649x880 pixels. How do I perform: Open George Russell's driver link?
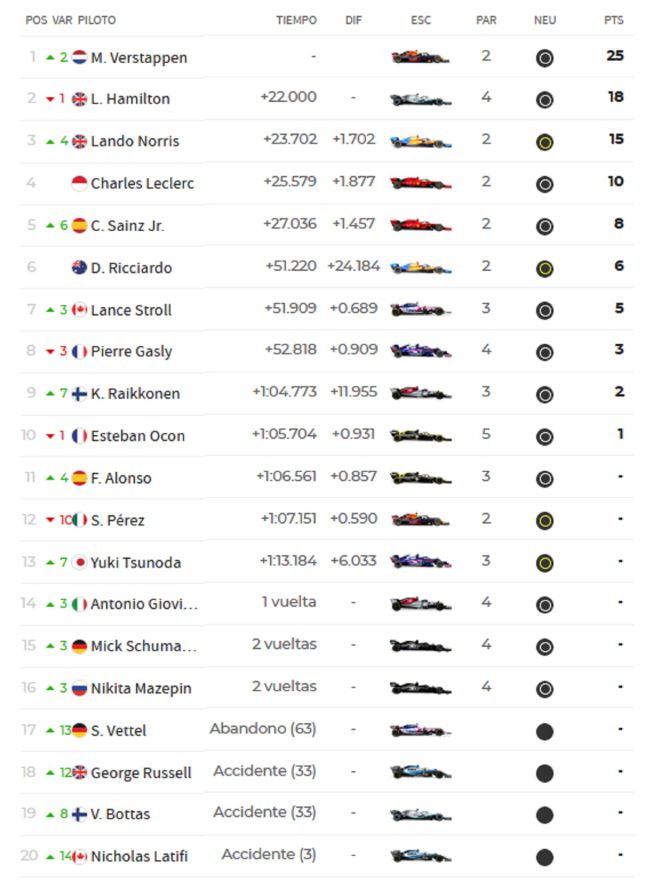(141, 773)
